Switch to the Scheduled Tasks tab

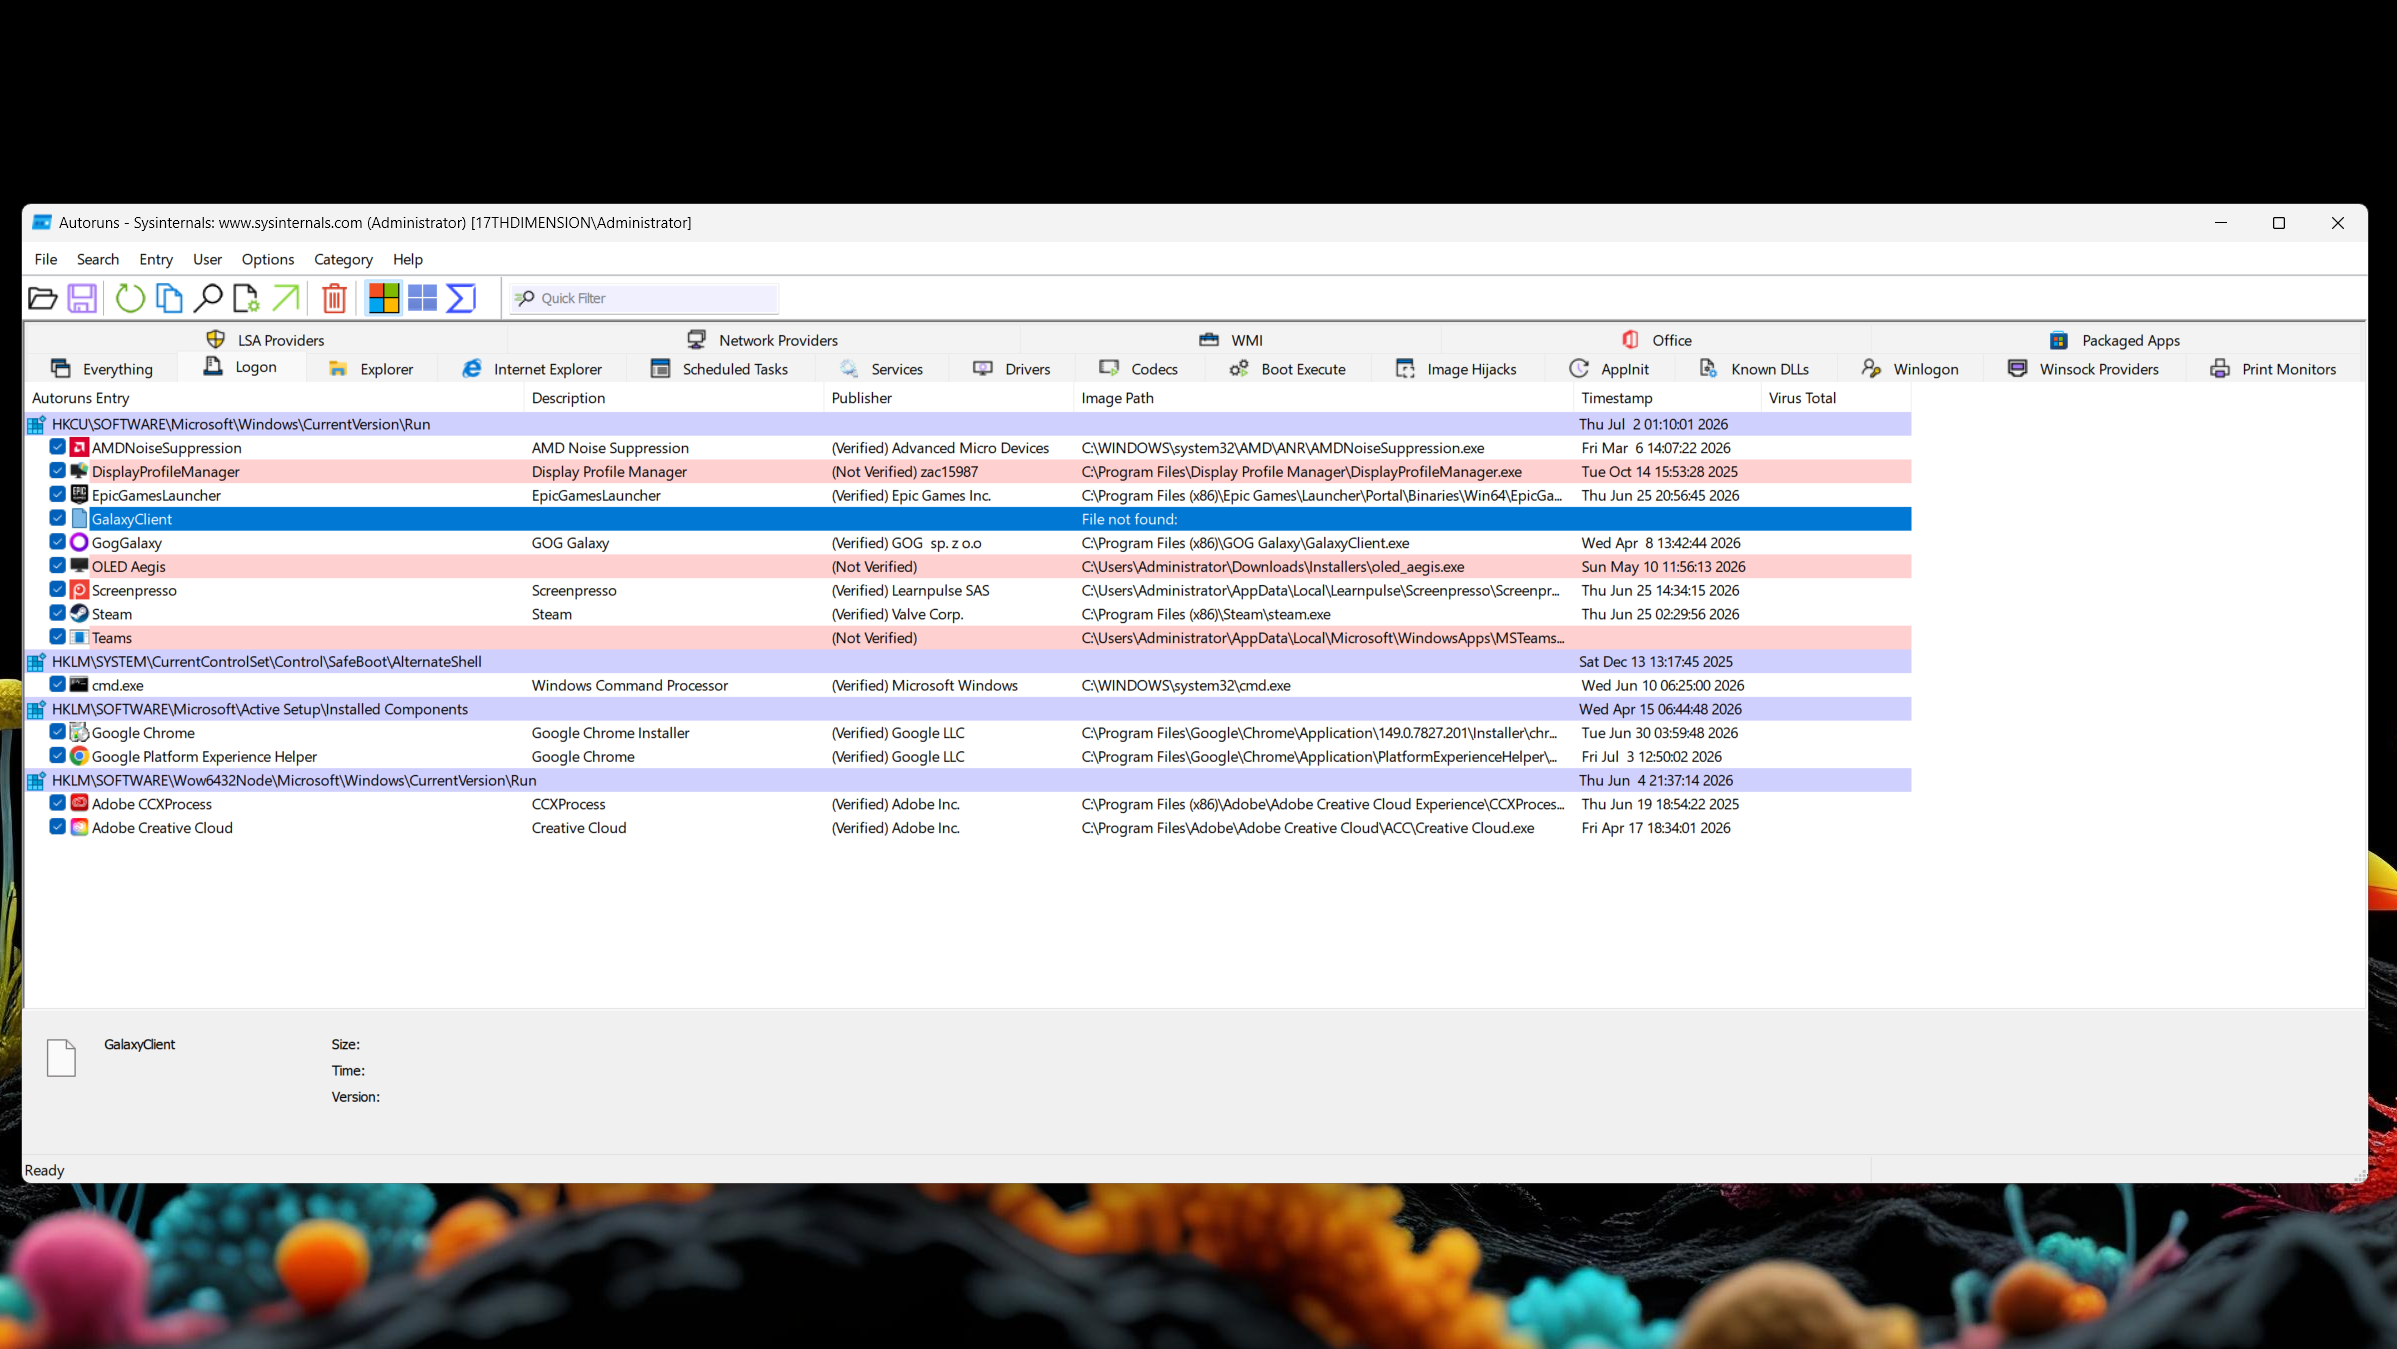[x=719, y=369]
